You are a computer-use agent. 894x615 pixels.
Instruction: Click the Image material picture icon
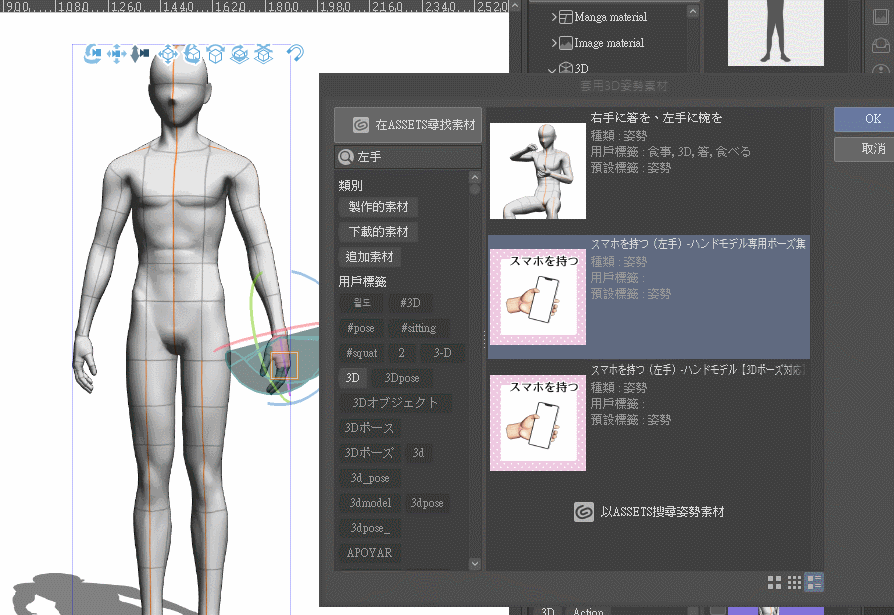[x=566, y=43]
